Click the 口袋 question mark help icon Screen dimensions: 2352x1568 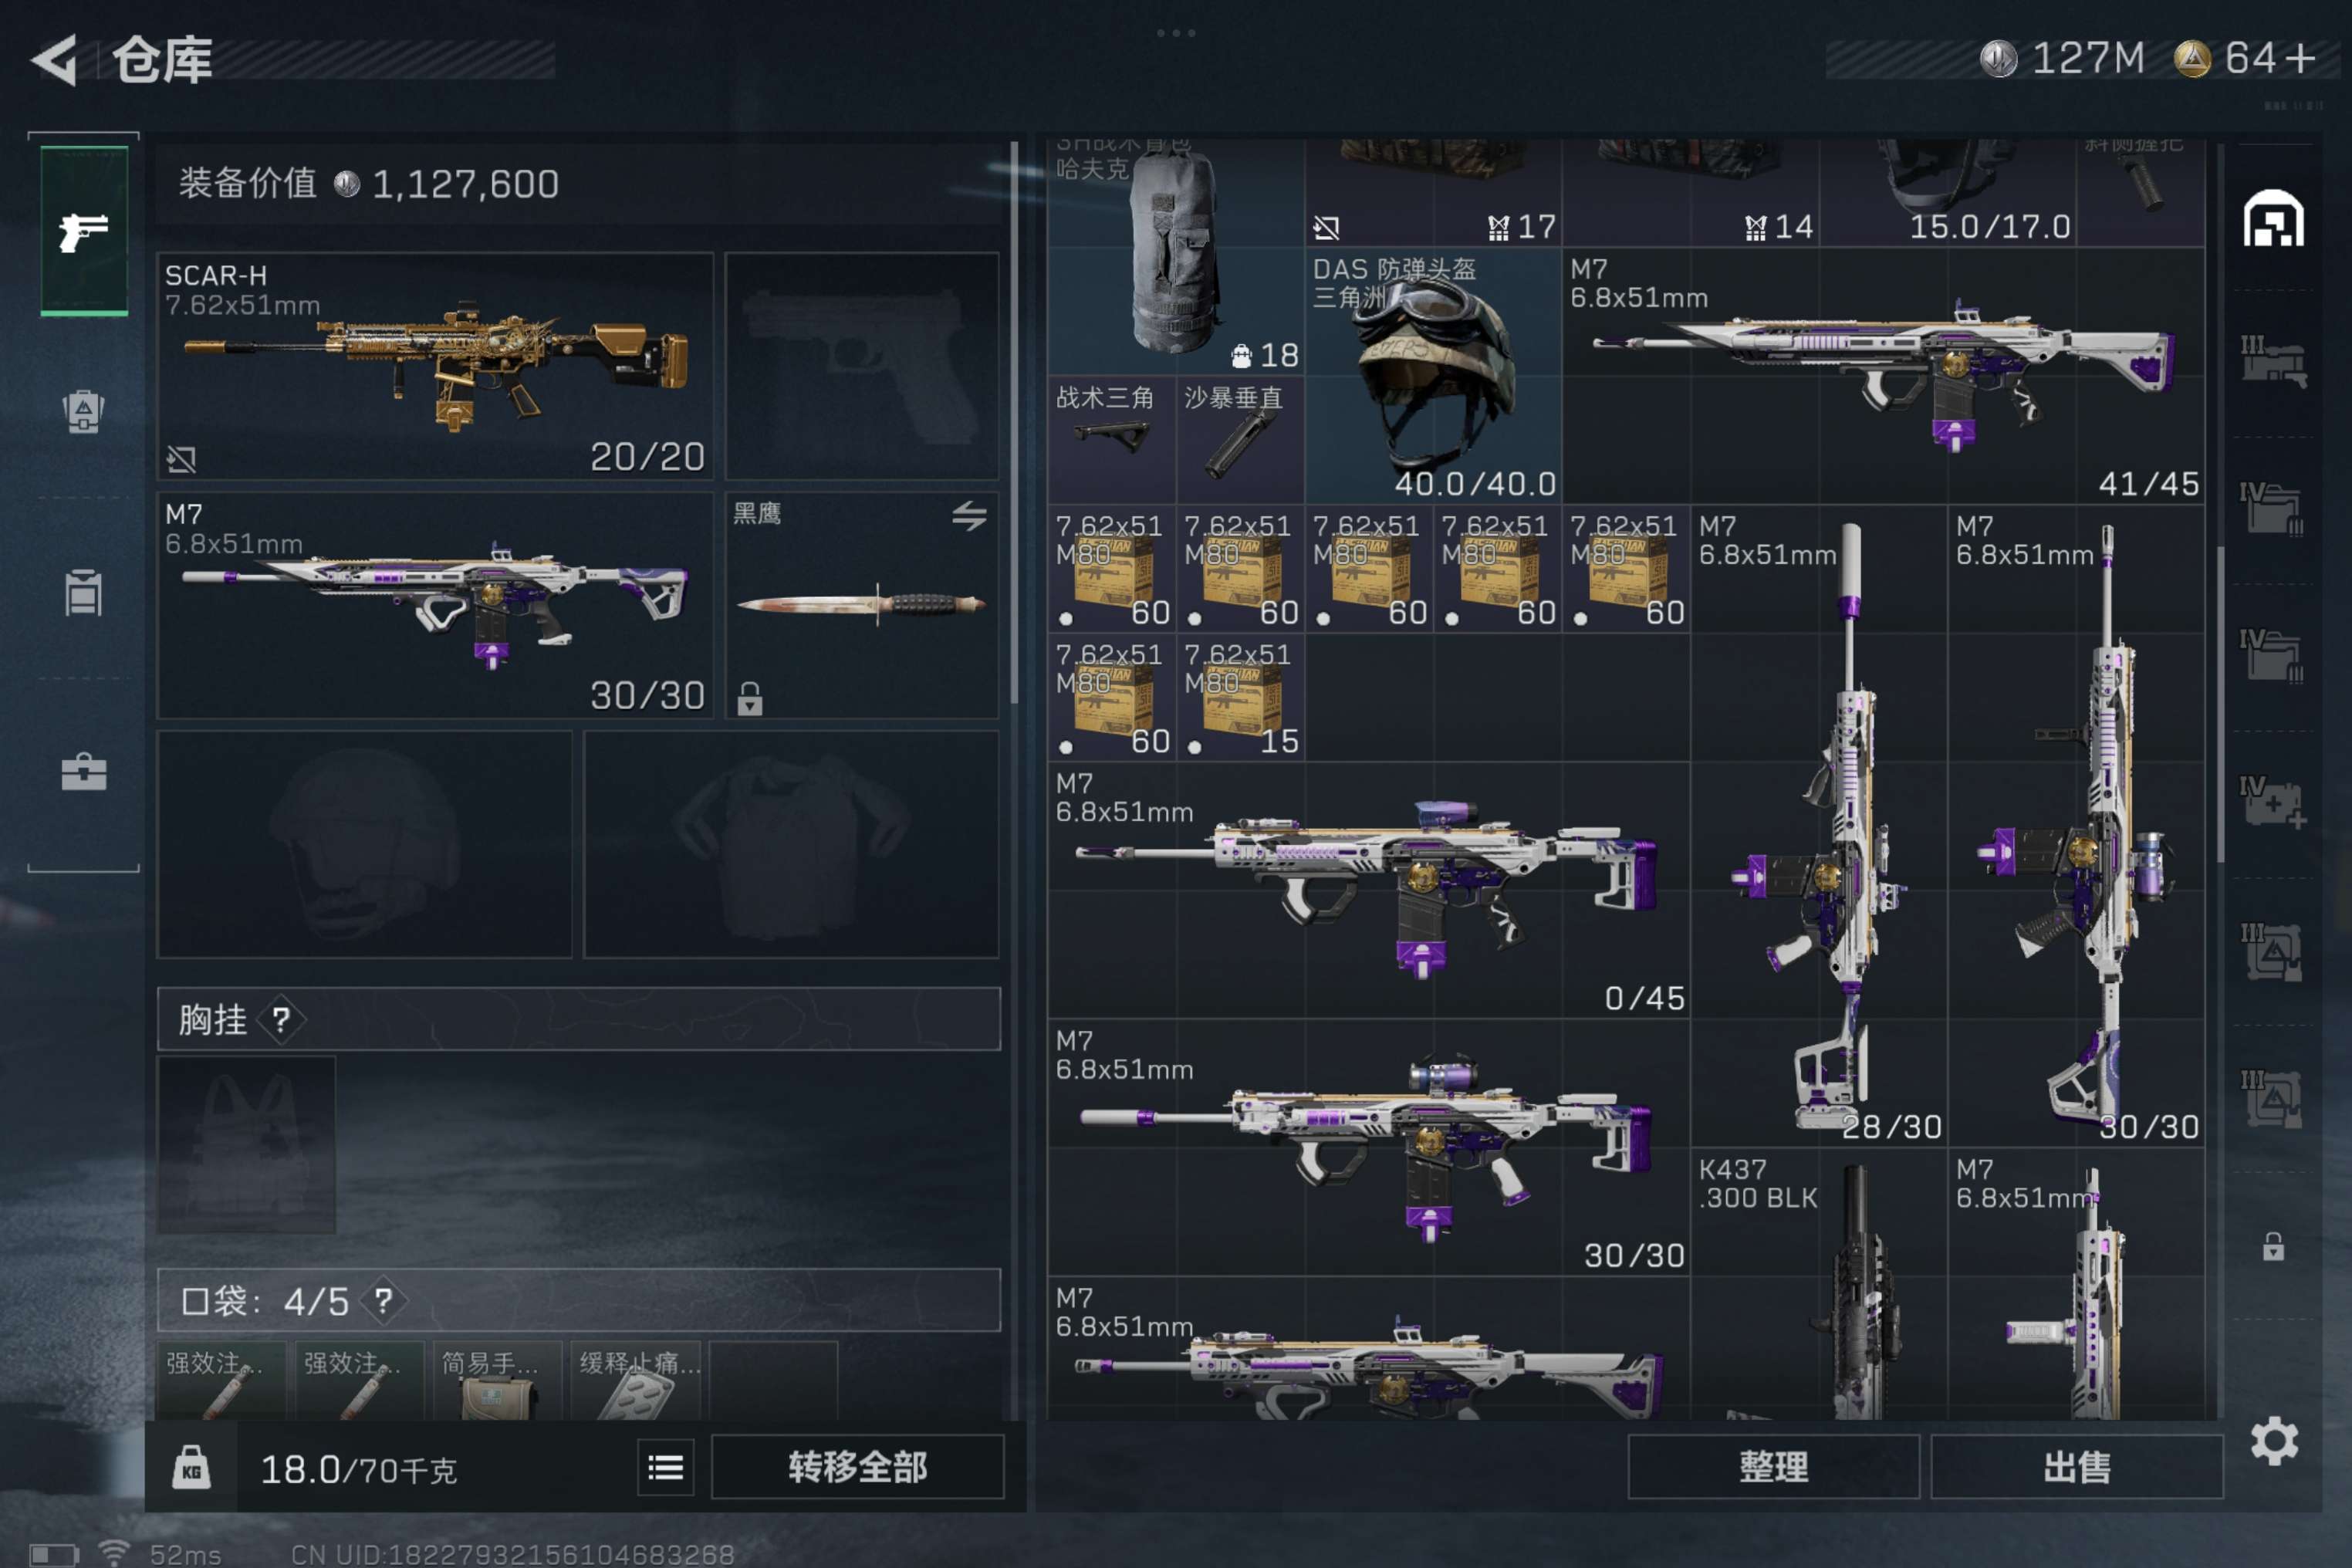[x=383, y=1301]
